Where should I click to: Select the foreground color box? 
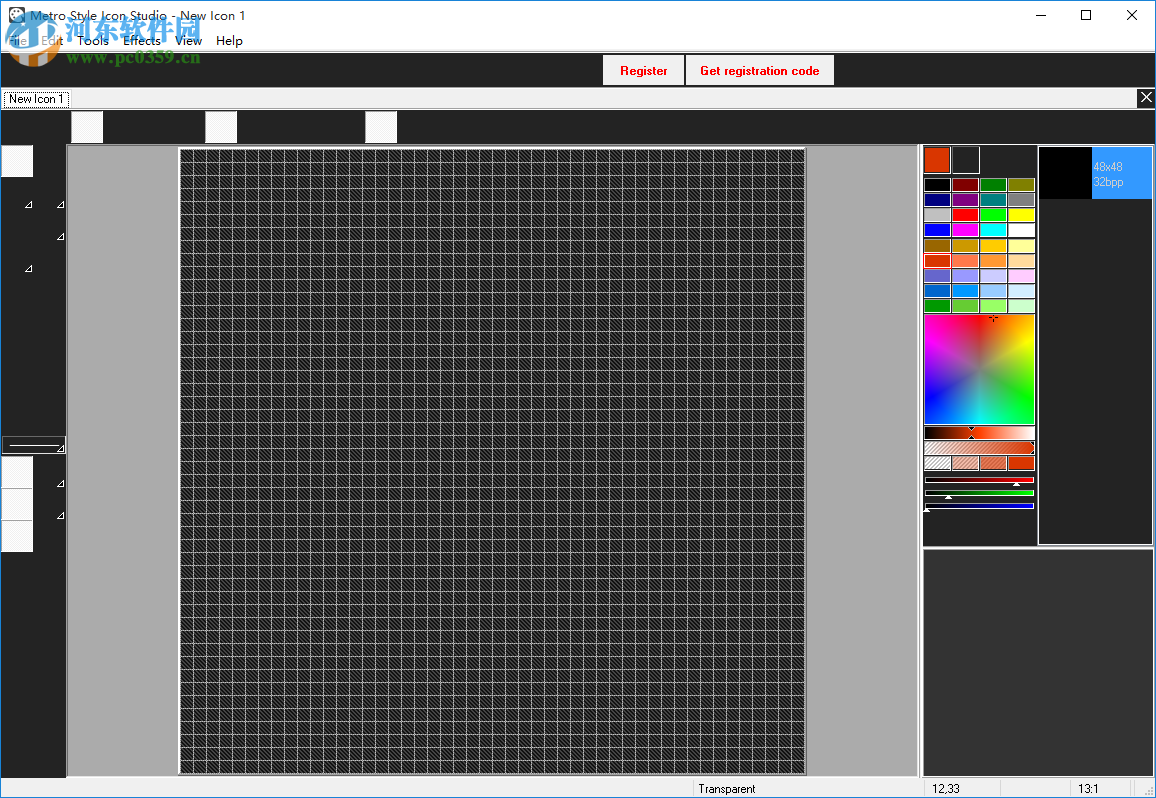(937, 160)
